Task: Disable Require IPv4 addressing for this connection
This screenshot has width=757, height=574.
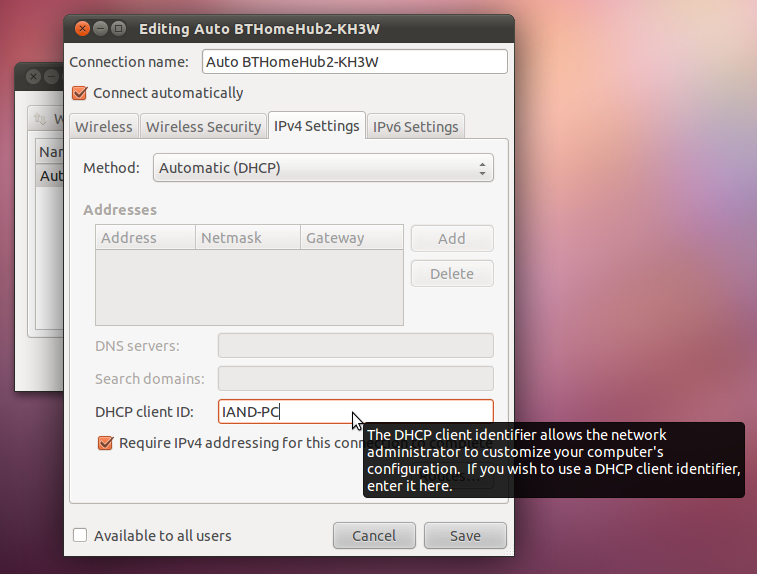Action: coord(105,443)
